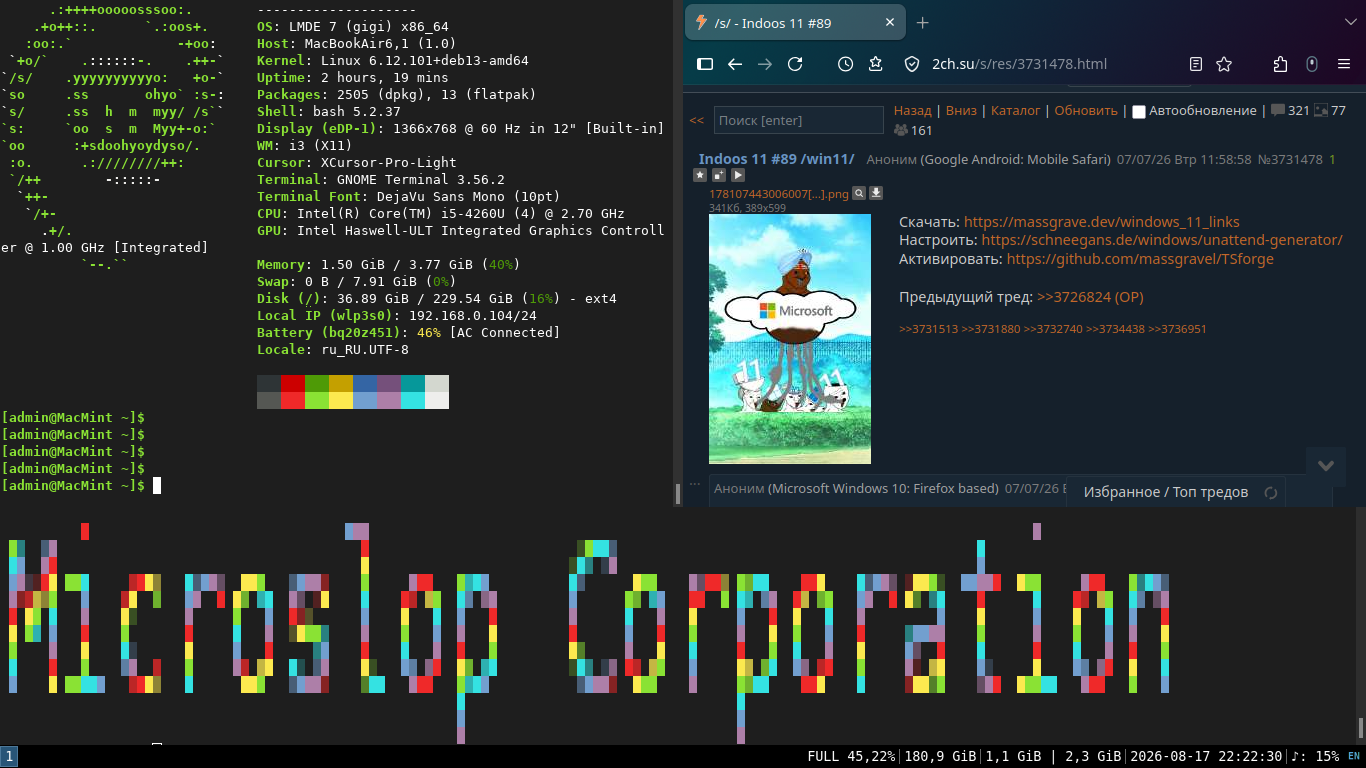
Task: Click reply reference >>3736951
Action: tap(1177, 329)
